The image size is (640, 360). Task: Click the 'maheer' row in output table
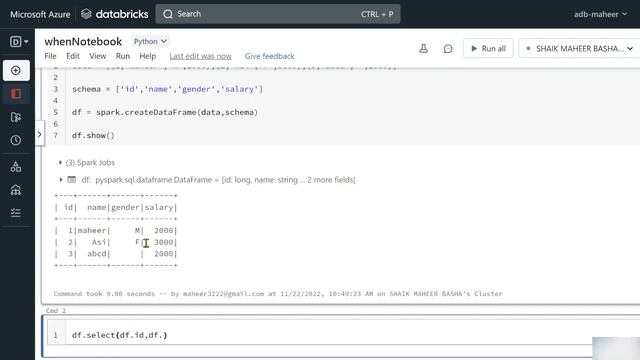tap(116, 231)
